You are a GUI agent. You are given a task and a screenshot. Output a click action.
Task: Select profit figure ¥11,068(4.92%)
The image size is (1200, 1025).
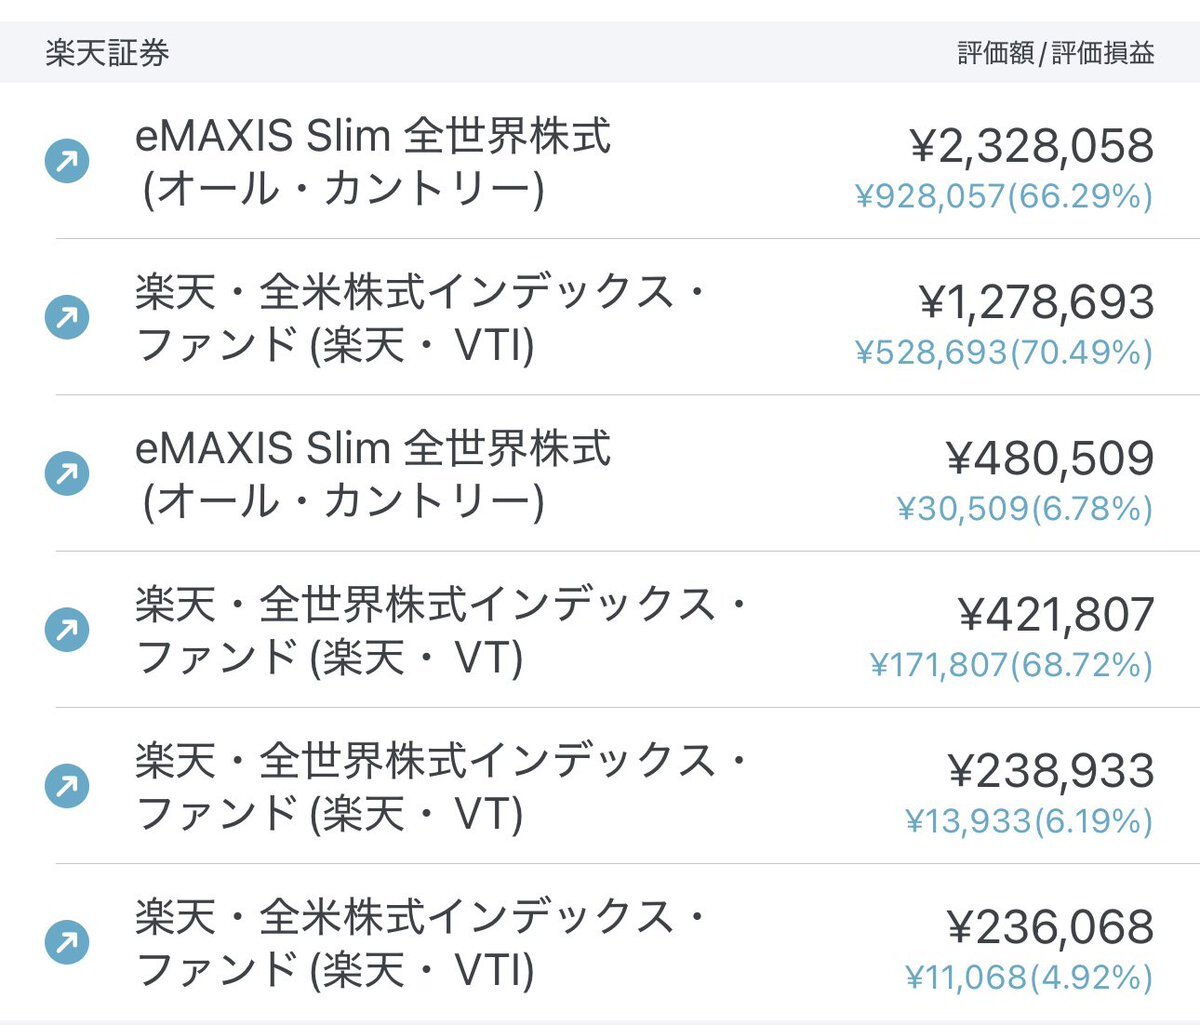(x=1029, y=976)
